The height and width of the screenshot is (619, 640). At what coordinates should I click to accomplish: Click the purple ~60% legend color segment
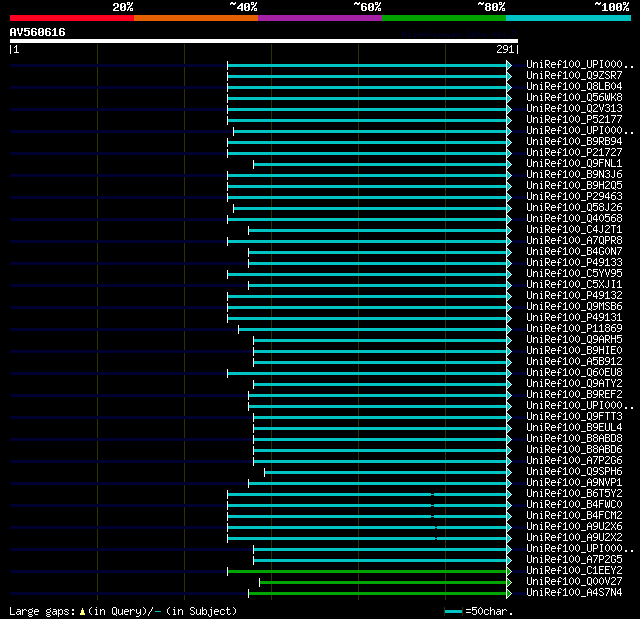click(320, 18)
